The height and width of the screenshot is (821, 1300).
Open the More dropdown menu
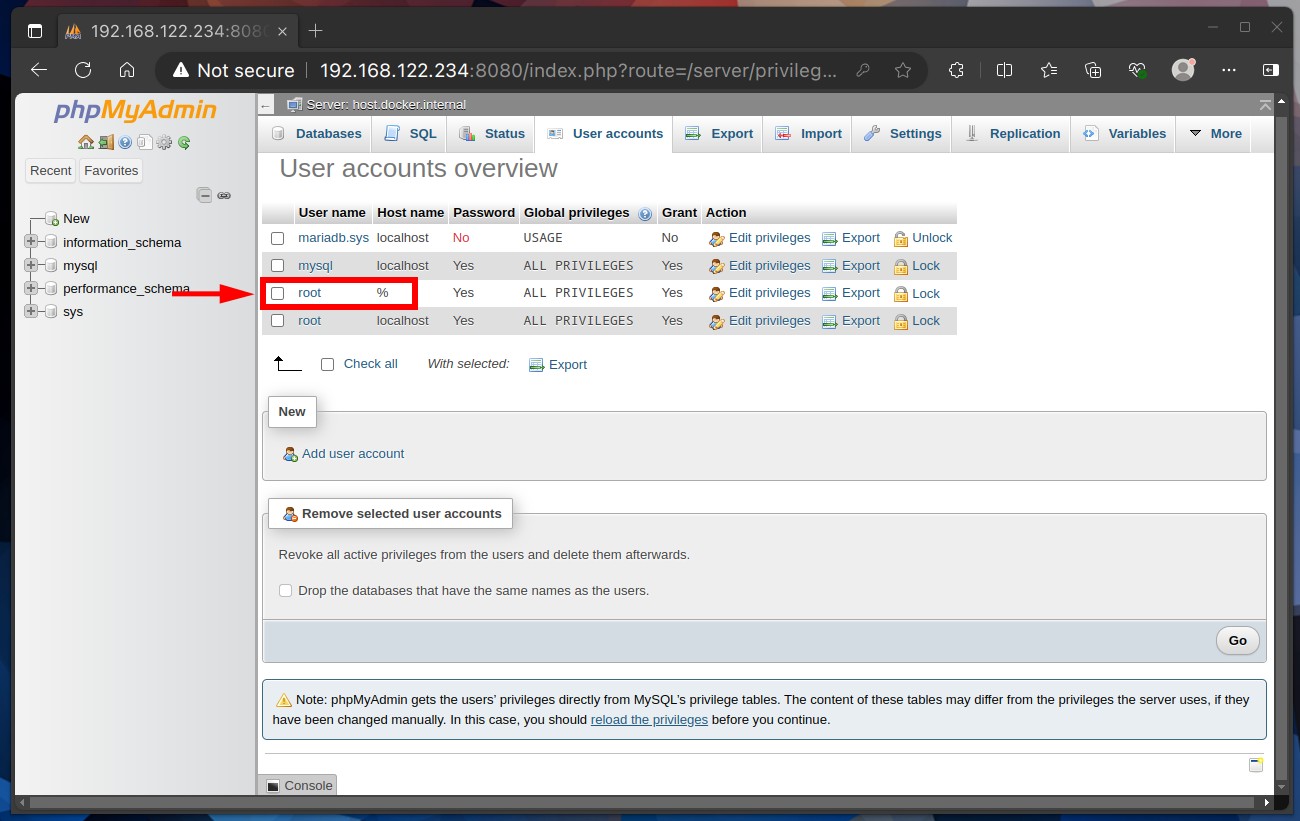(1214, 134)
